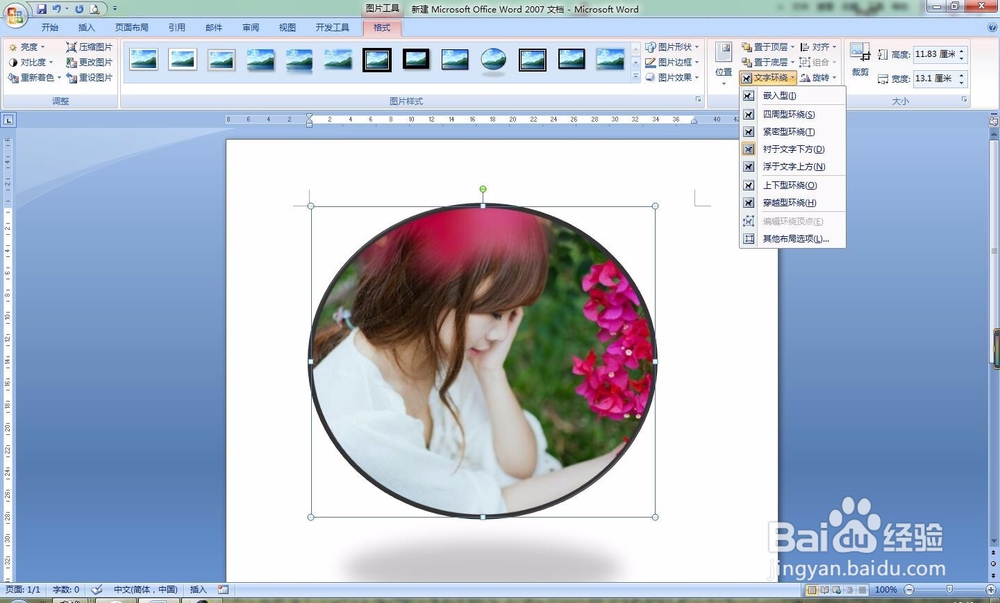
Task: Click 置于顶层 bring to front
Action: tap(768, 47)
